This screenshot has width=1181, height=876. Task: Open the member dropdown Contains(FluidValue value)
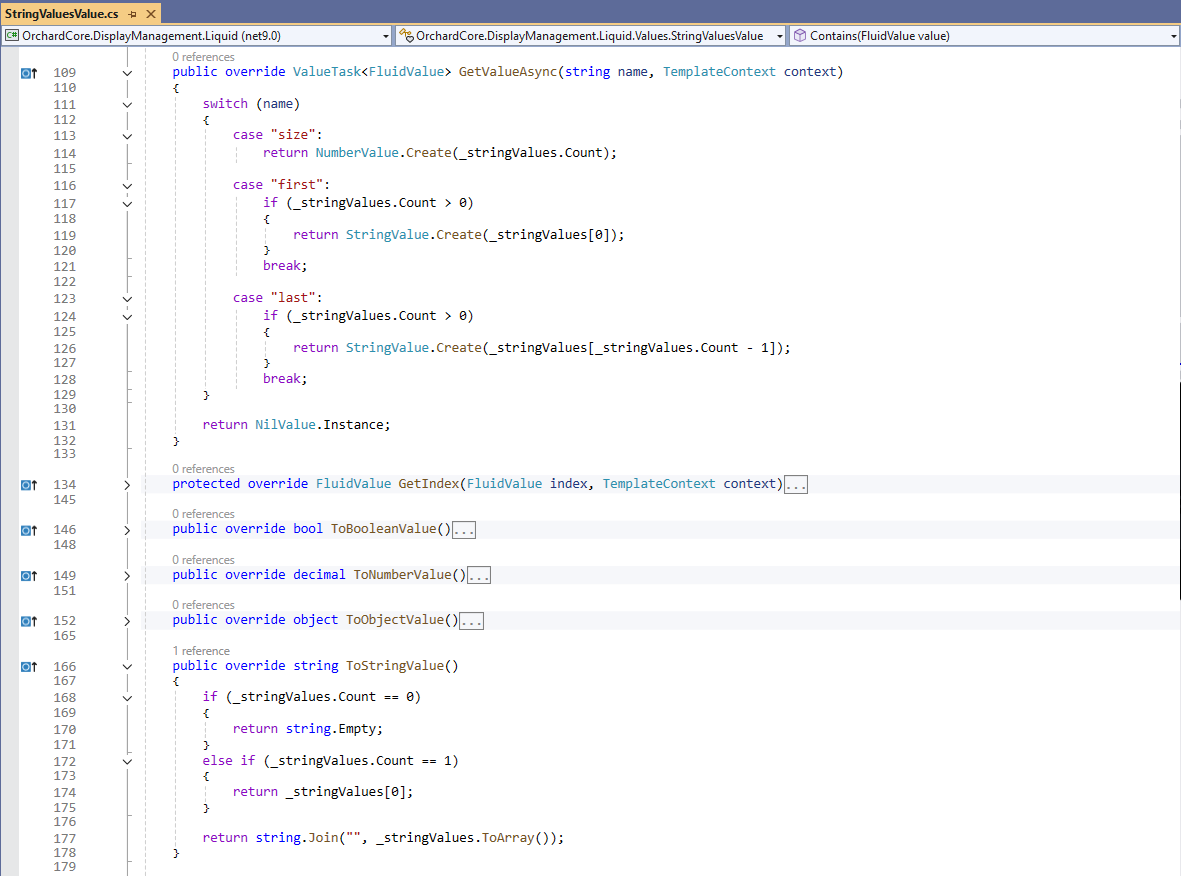coord(984,35)
